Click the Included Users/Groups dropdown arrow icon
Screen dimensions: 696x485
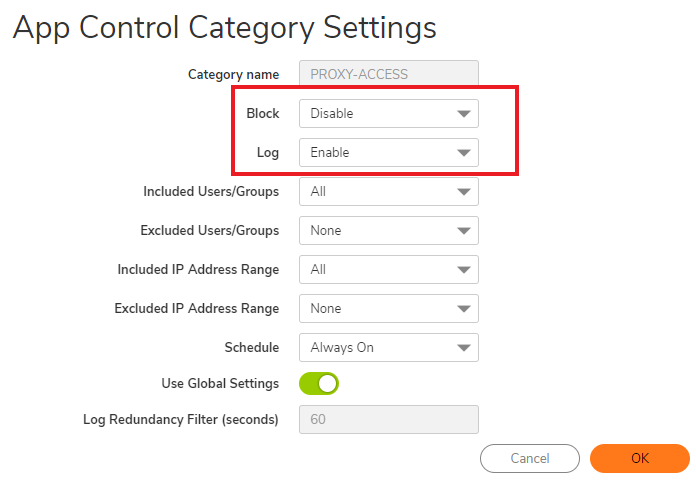(x=463, y=192)
